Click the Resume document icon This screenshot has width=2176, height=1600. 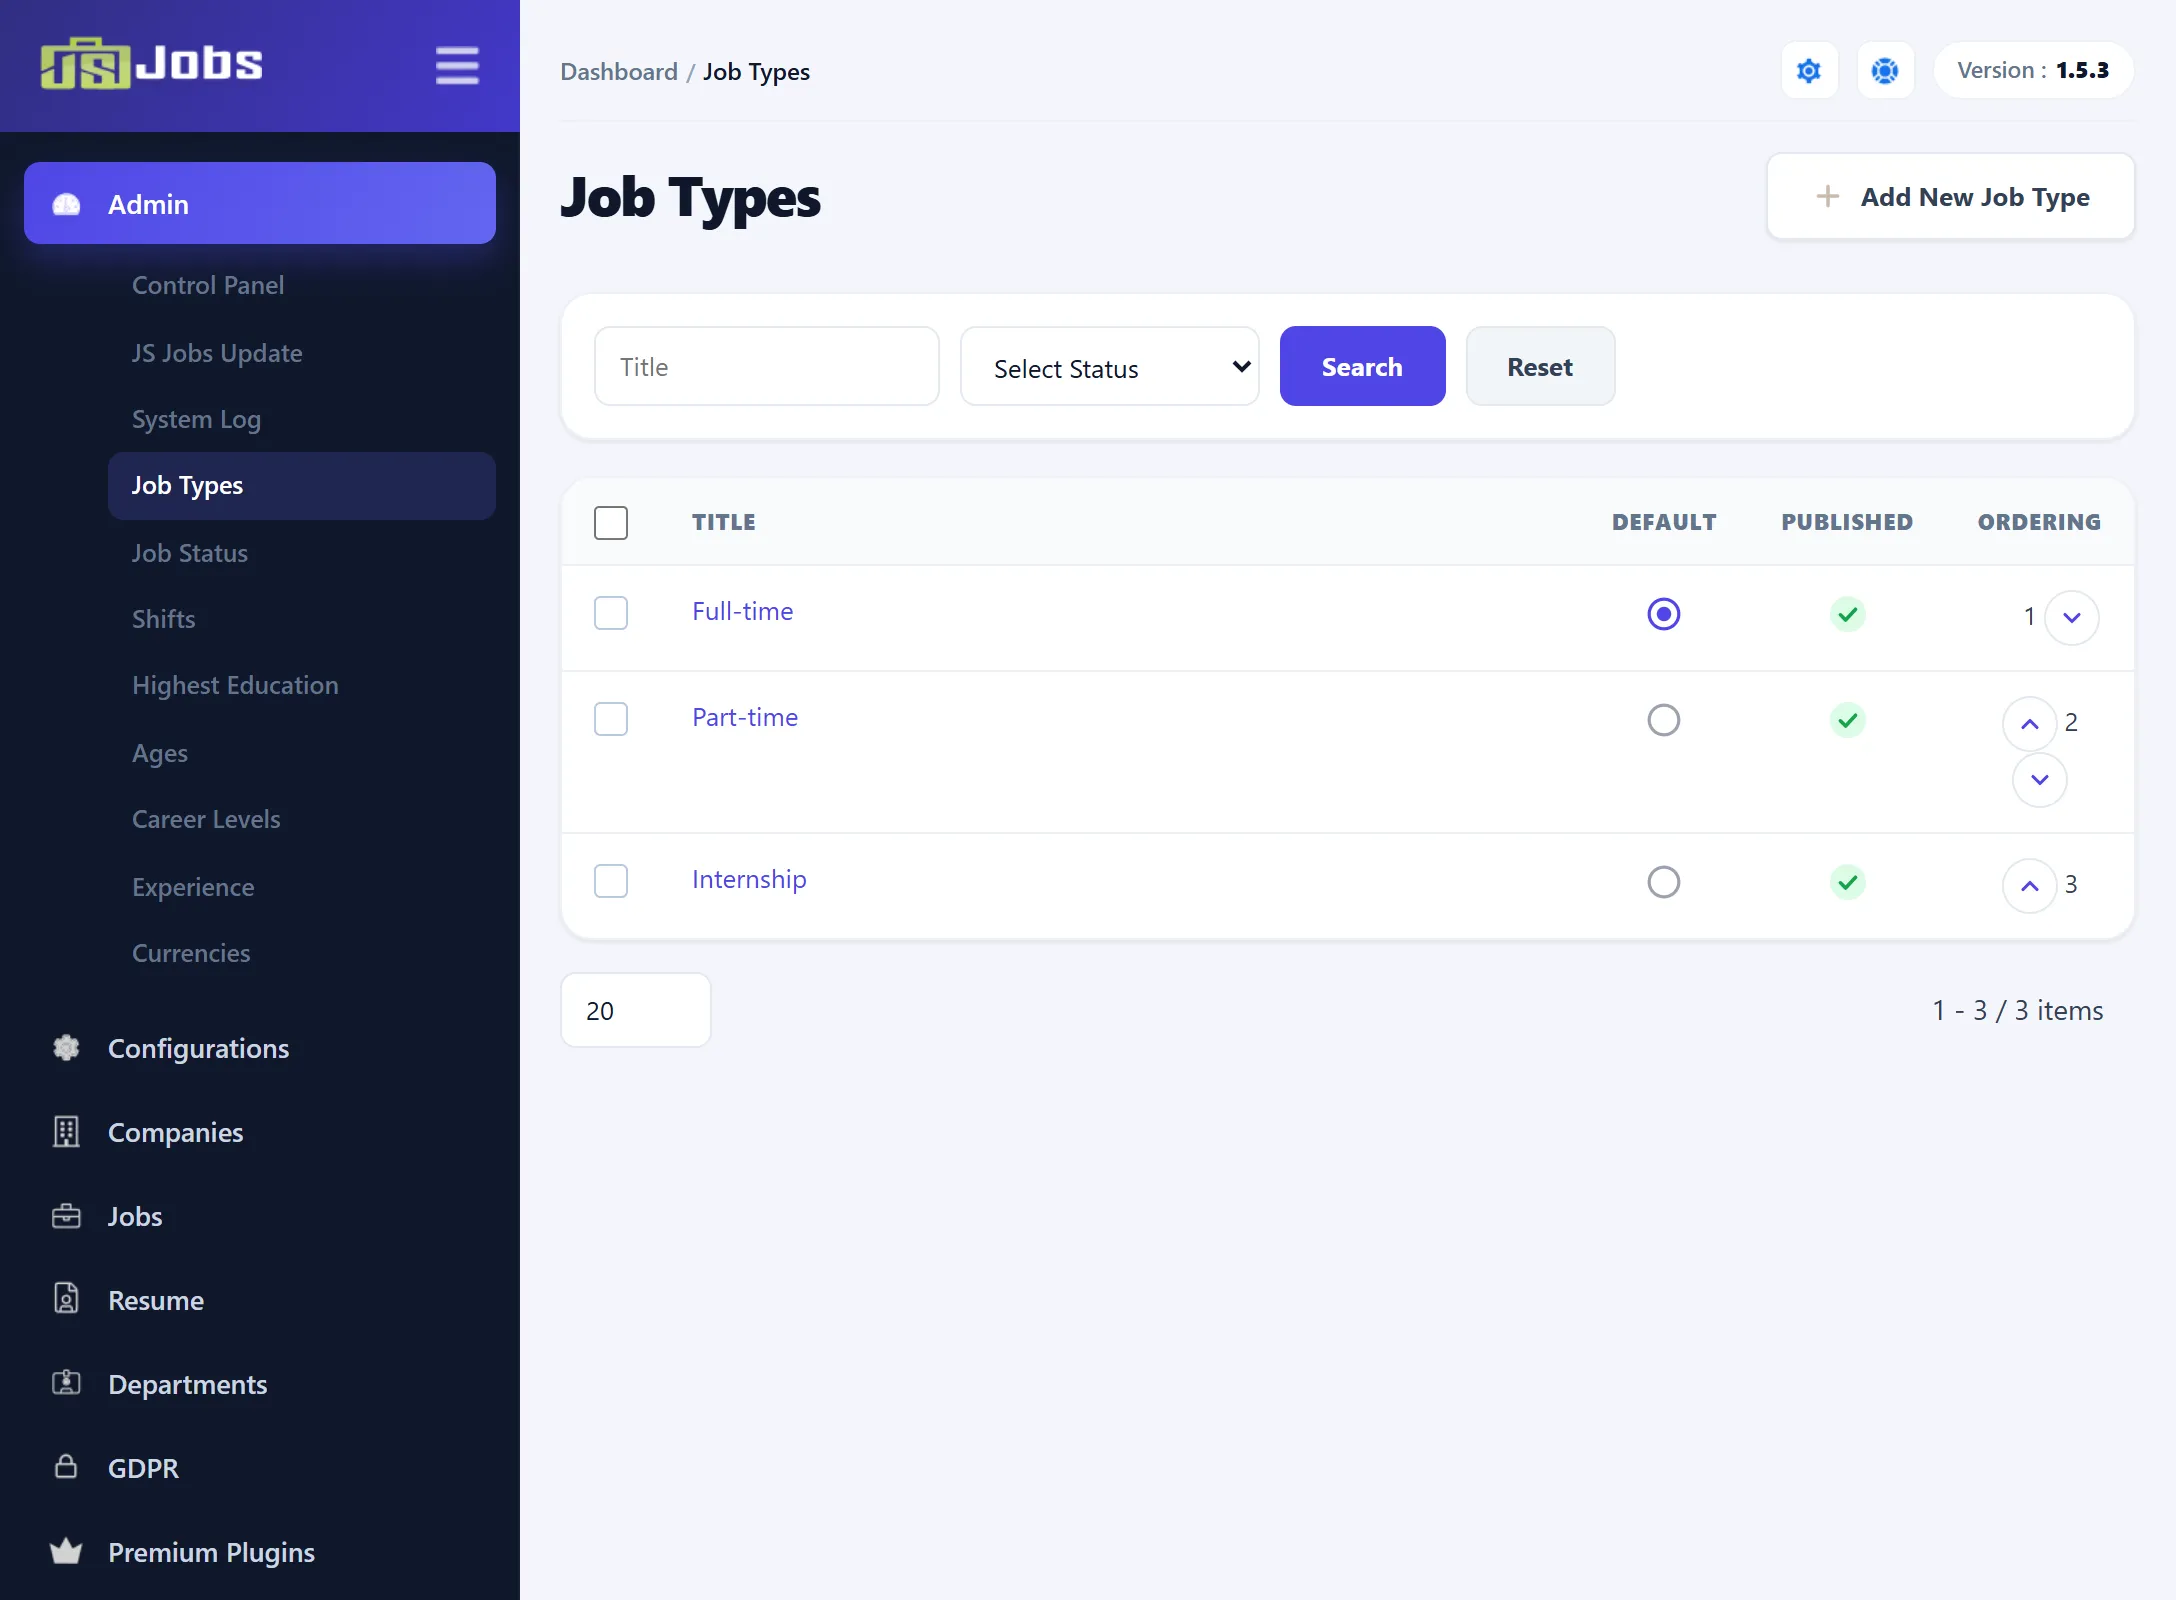tap(66, 1299)
